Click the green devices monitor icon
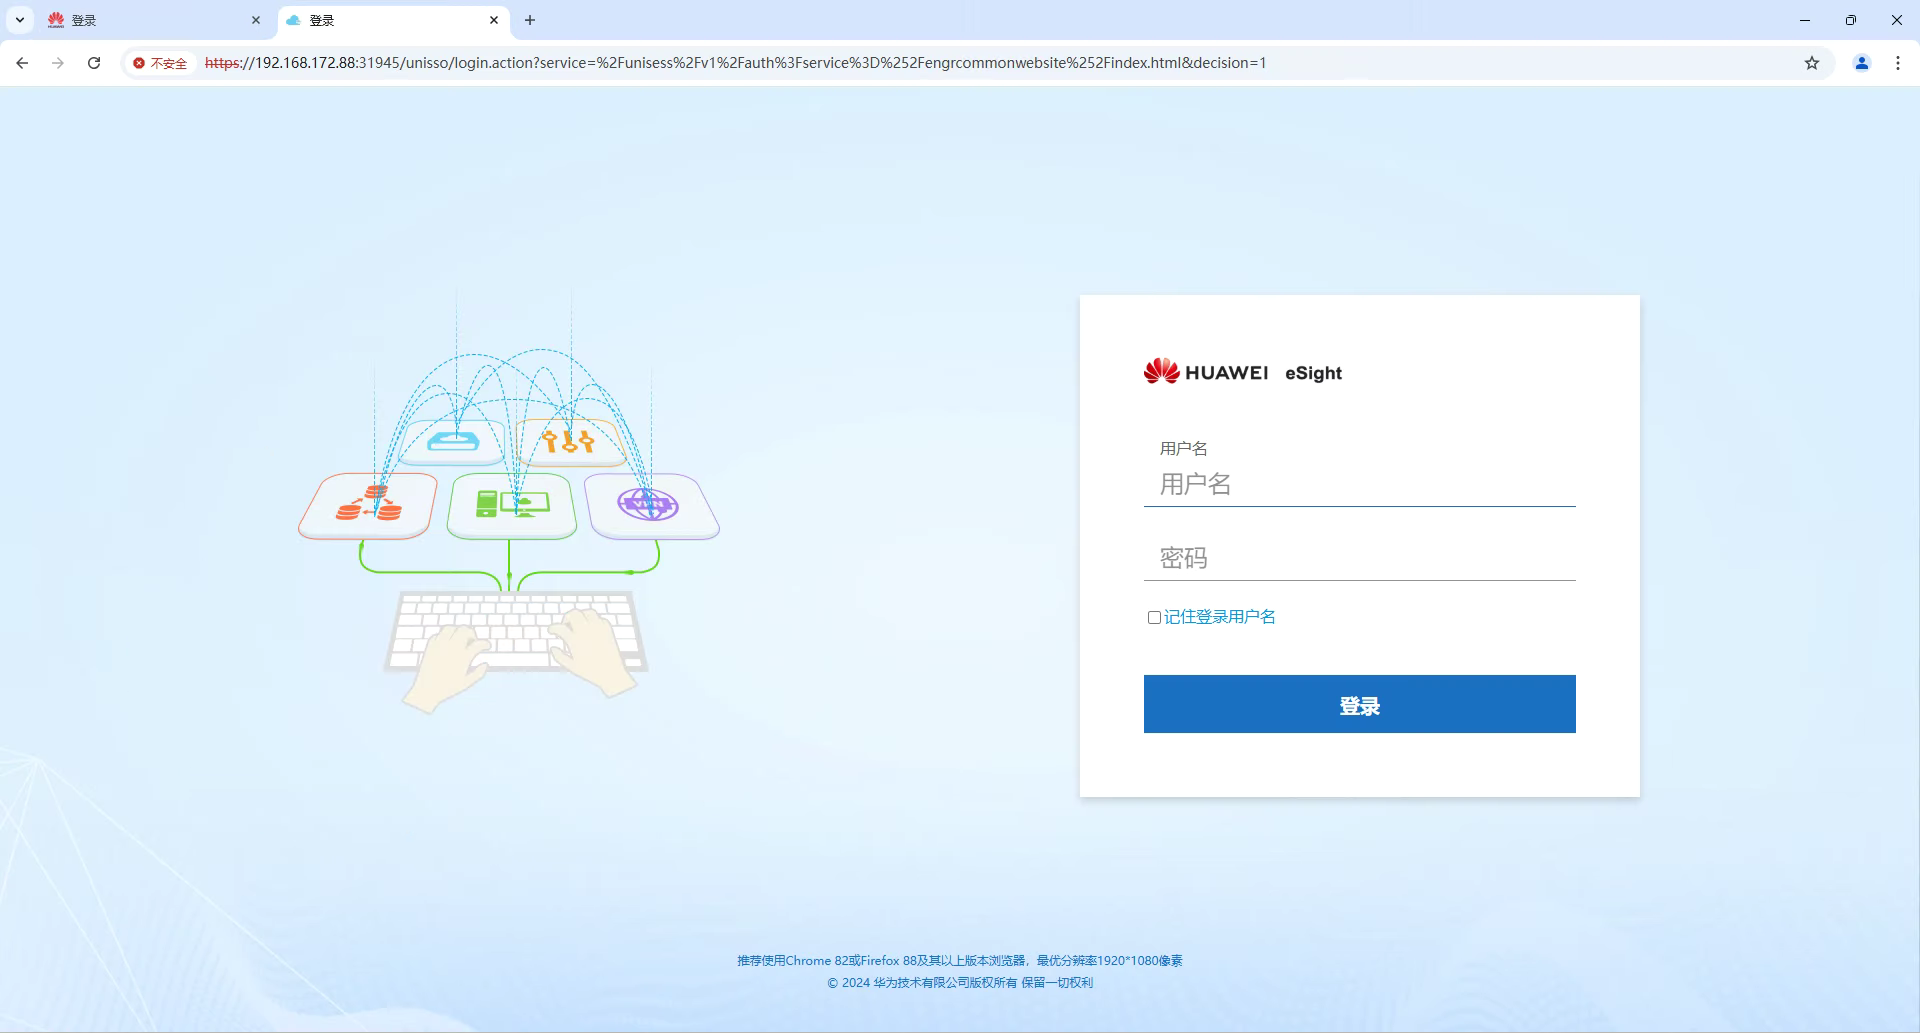 click(512, 504)
